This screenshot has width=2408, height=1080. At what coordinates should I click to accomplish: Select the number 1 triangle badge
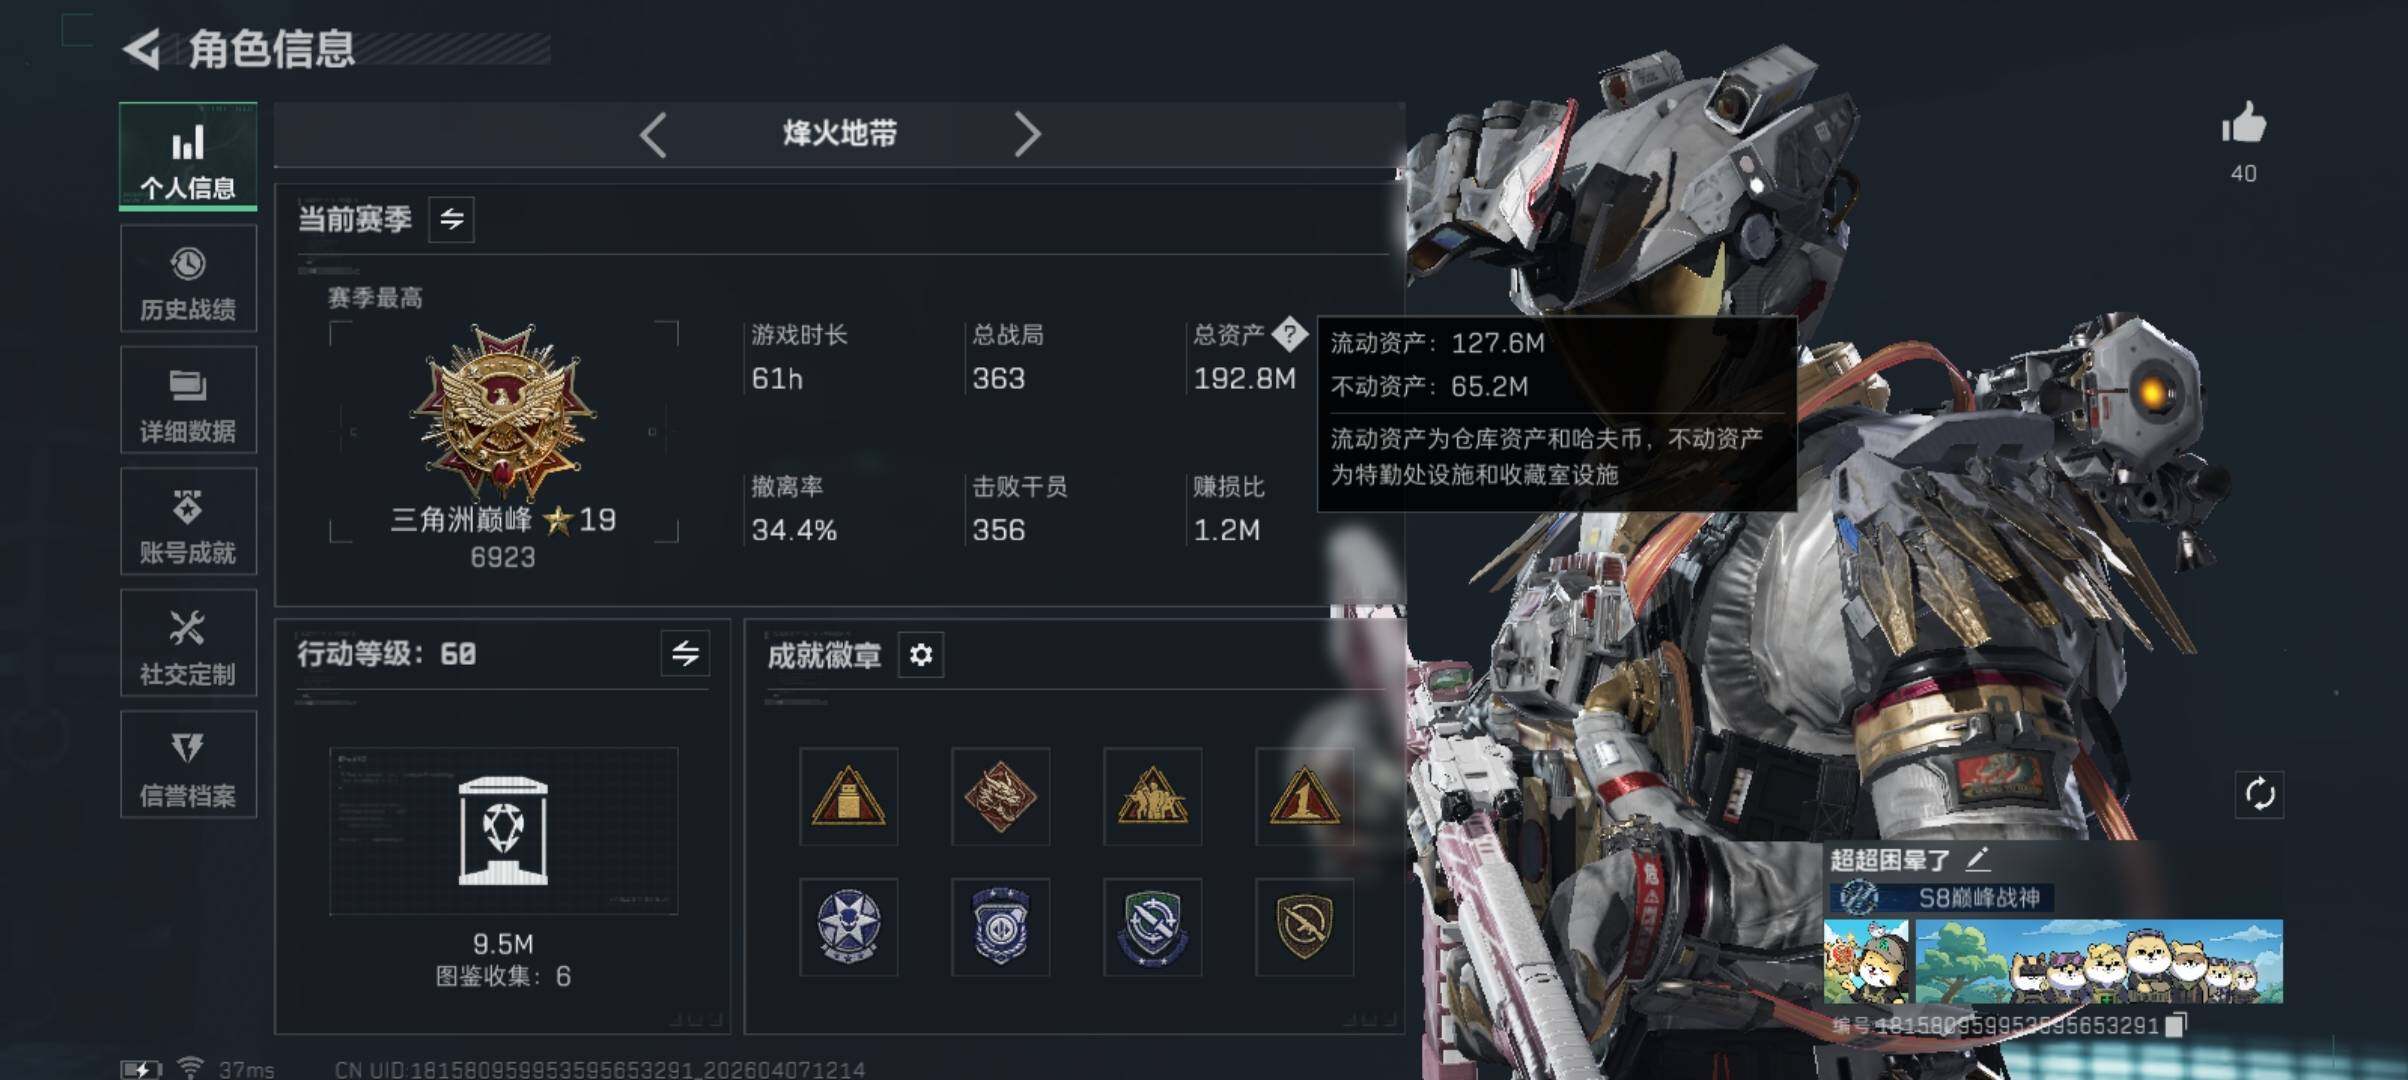[x=1304, y=797]
